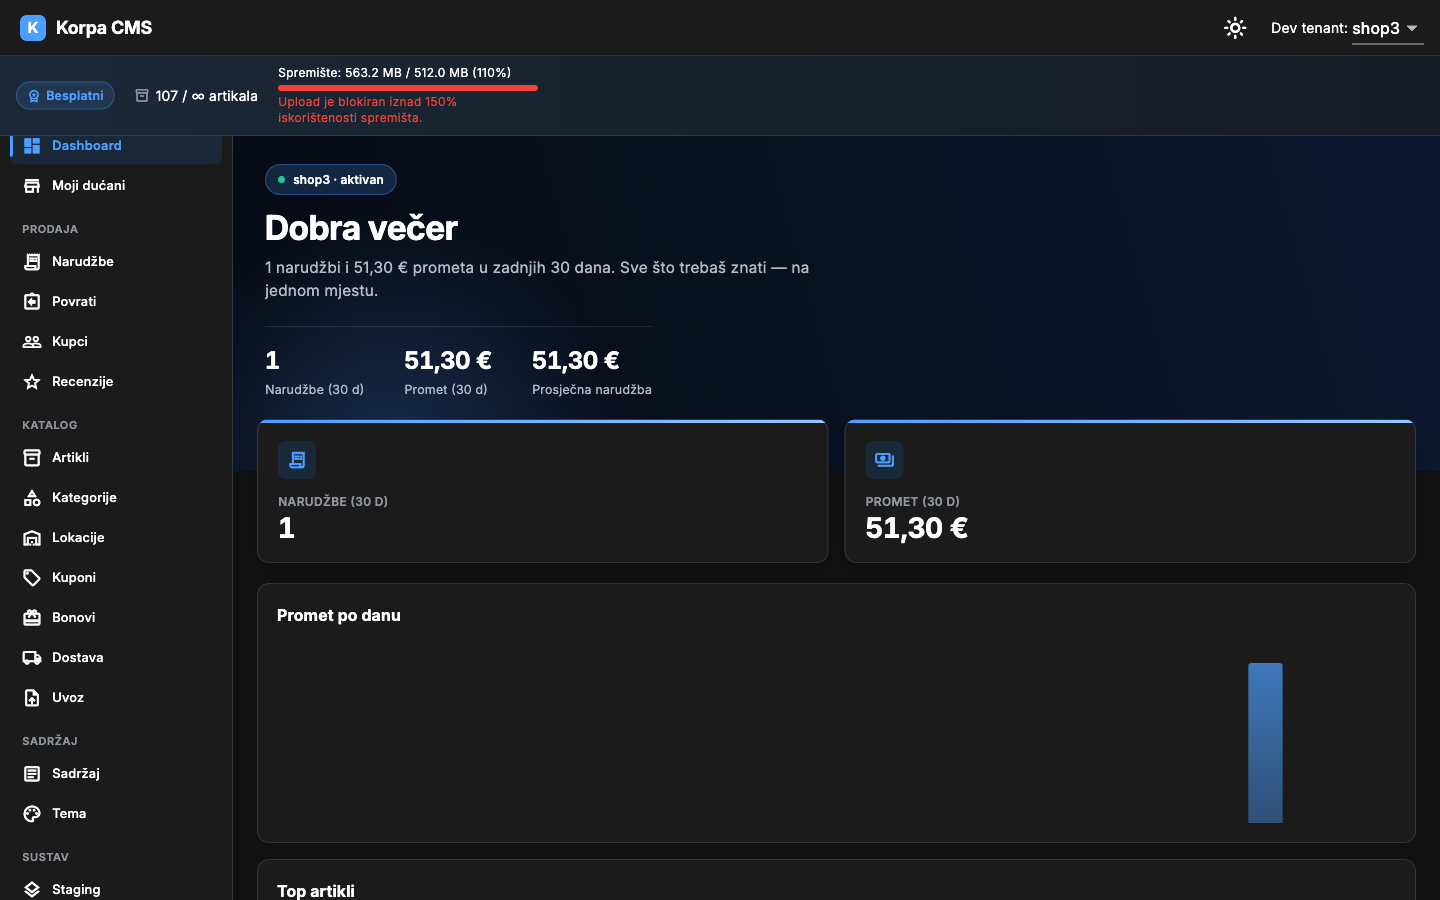Image resolution: width=1440 pixels, height=900 pixels.
Task: Click the shop3 · aktivan status pill
Action: 331,180
